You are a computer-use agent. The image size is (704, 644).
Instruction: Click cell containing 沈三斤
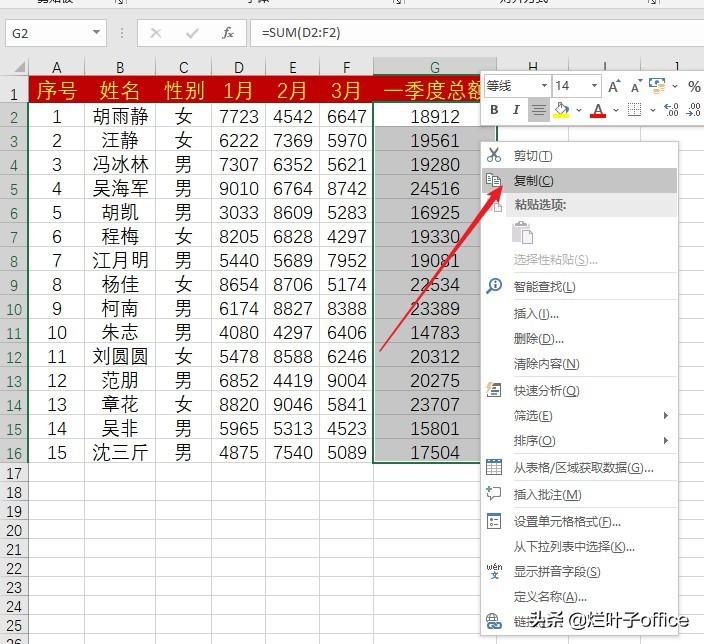pyautogui.click(x=120, y=453)
